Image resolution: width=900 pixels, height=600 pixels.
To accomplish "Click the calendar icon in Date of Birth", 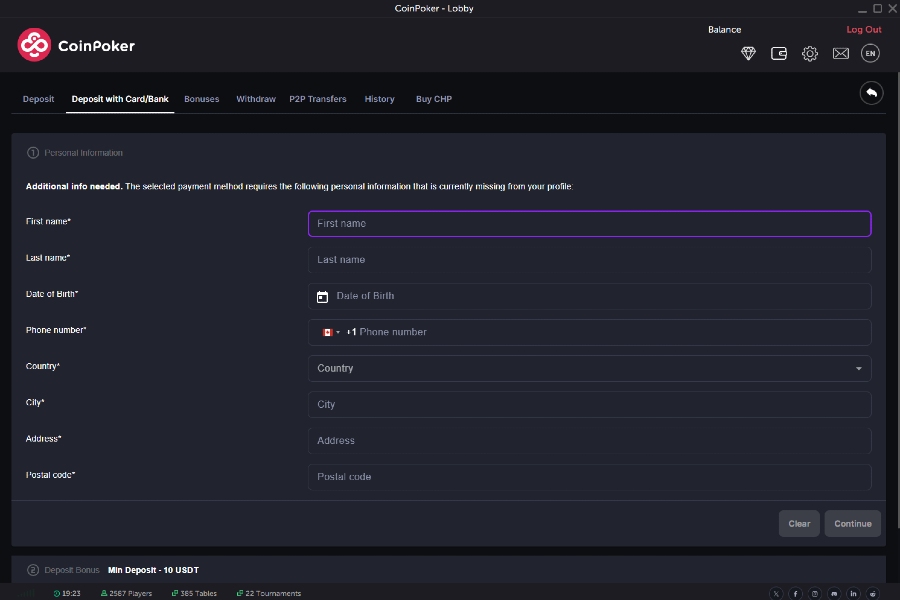I will pos(322,297).
